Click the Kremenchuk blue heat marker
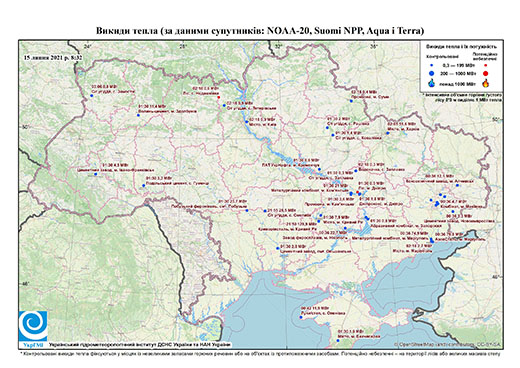The width and height of the screenshot is (520, 368). pos(319,169)
